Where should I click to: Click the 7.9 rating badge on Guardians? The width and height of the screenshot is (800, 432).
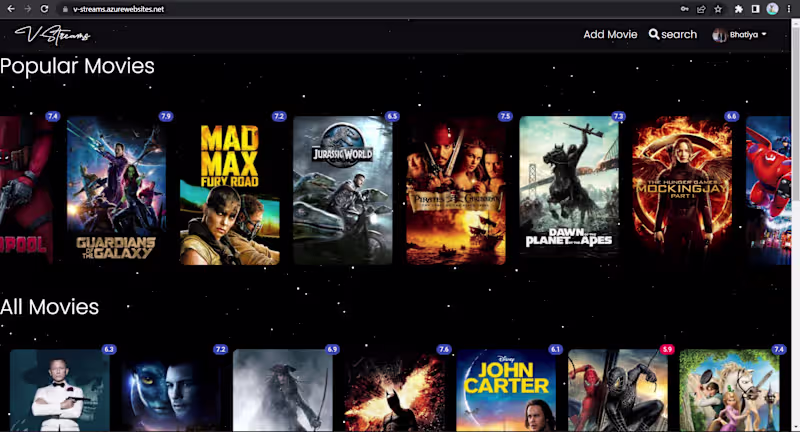tap(166, 116)
